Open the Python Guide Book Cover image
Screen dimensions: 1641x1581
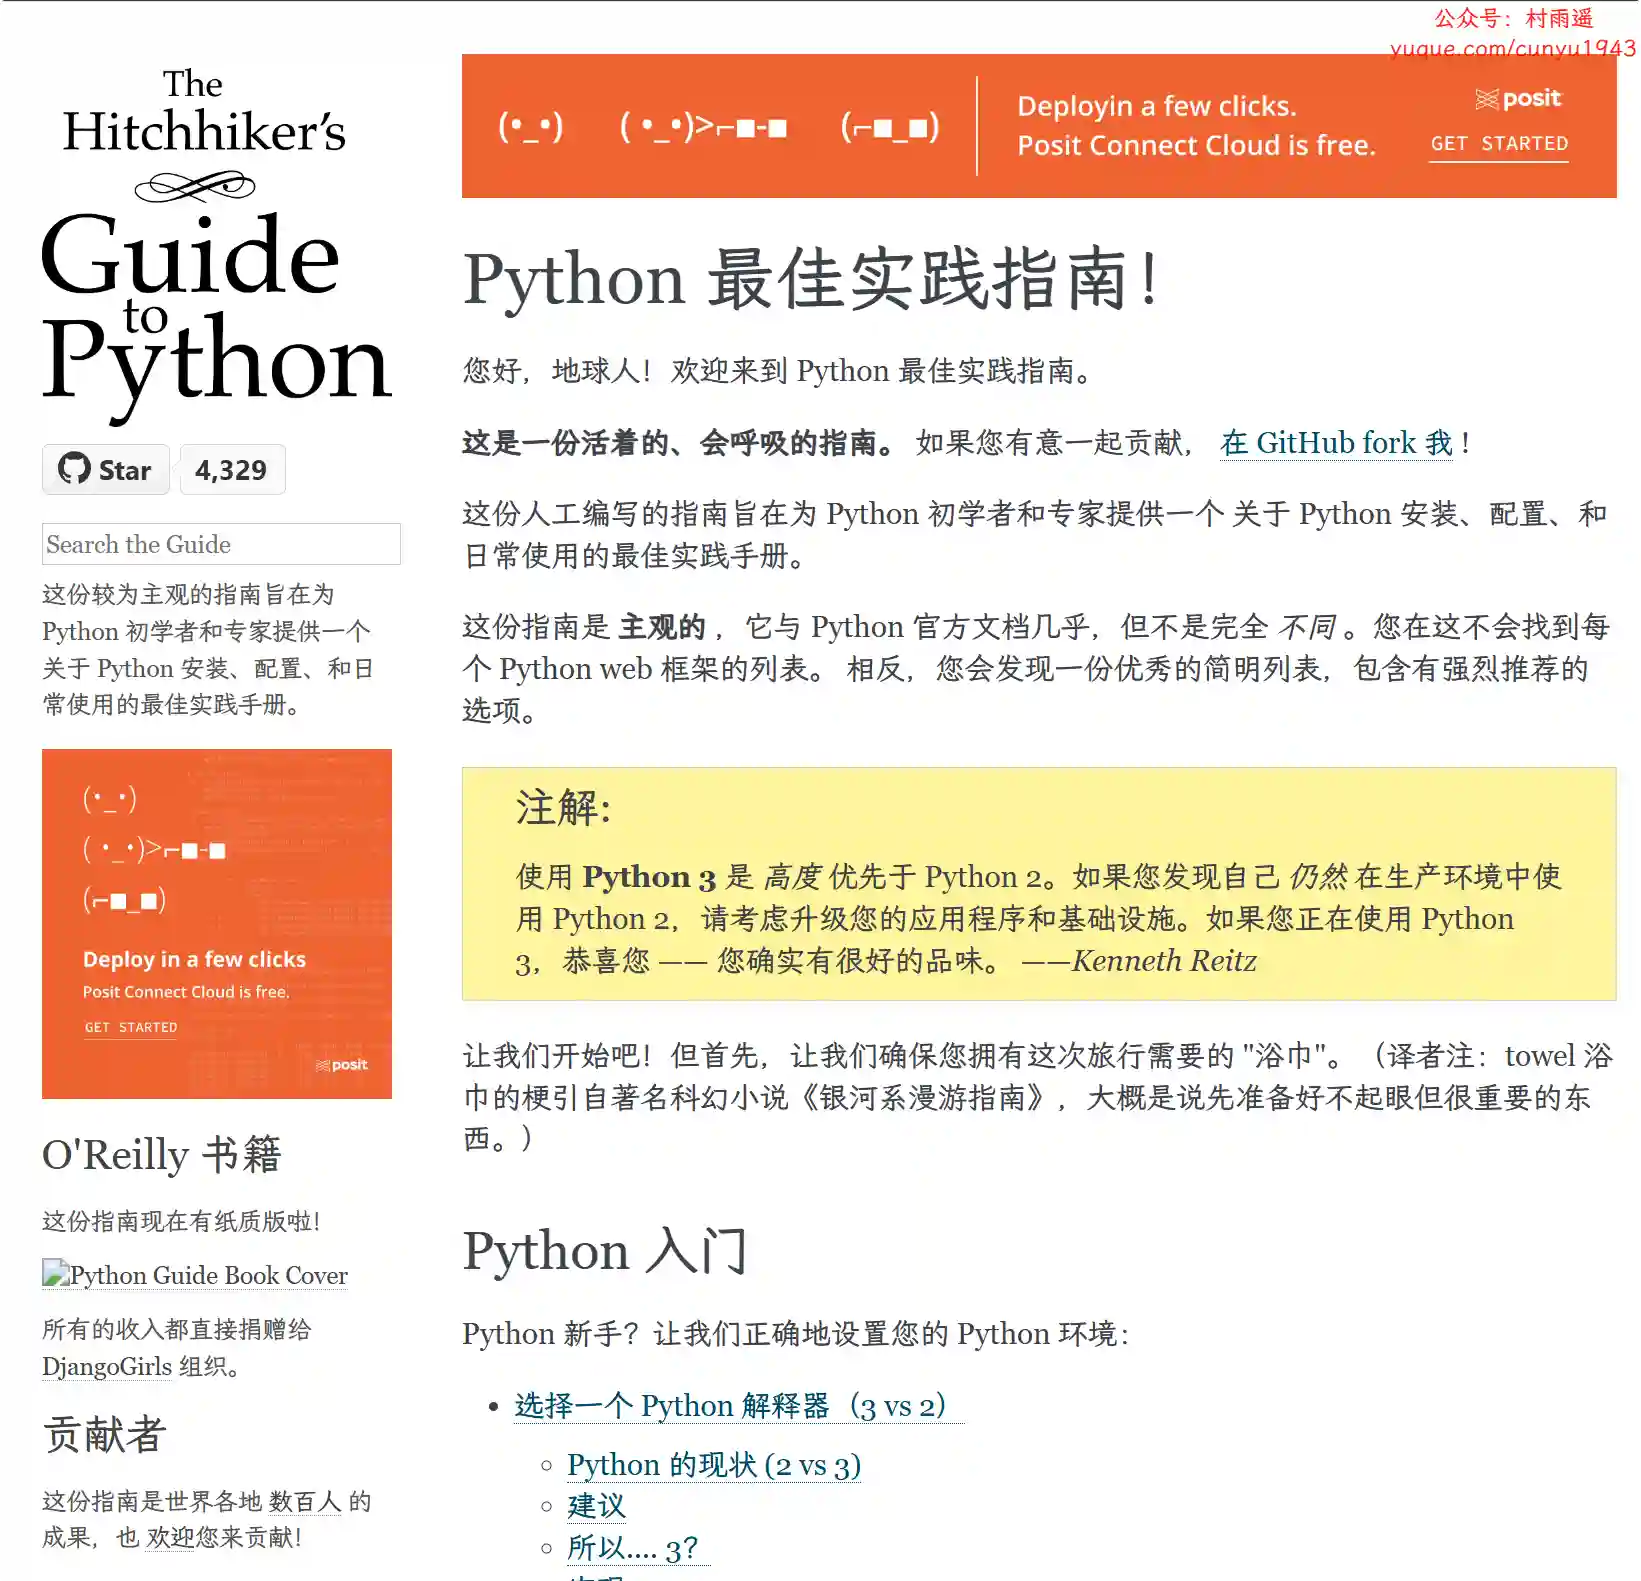pyautogui.click(x=195, y=1275)
